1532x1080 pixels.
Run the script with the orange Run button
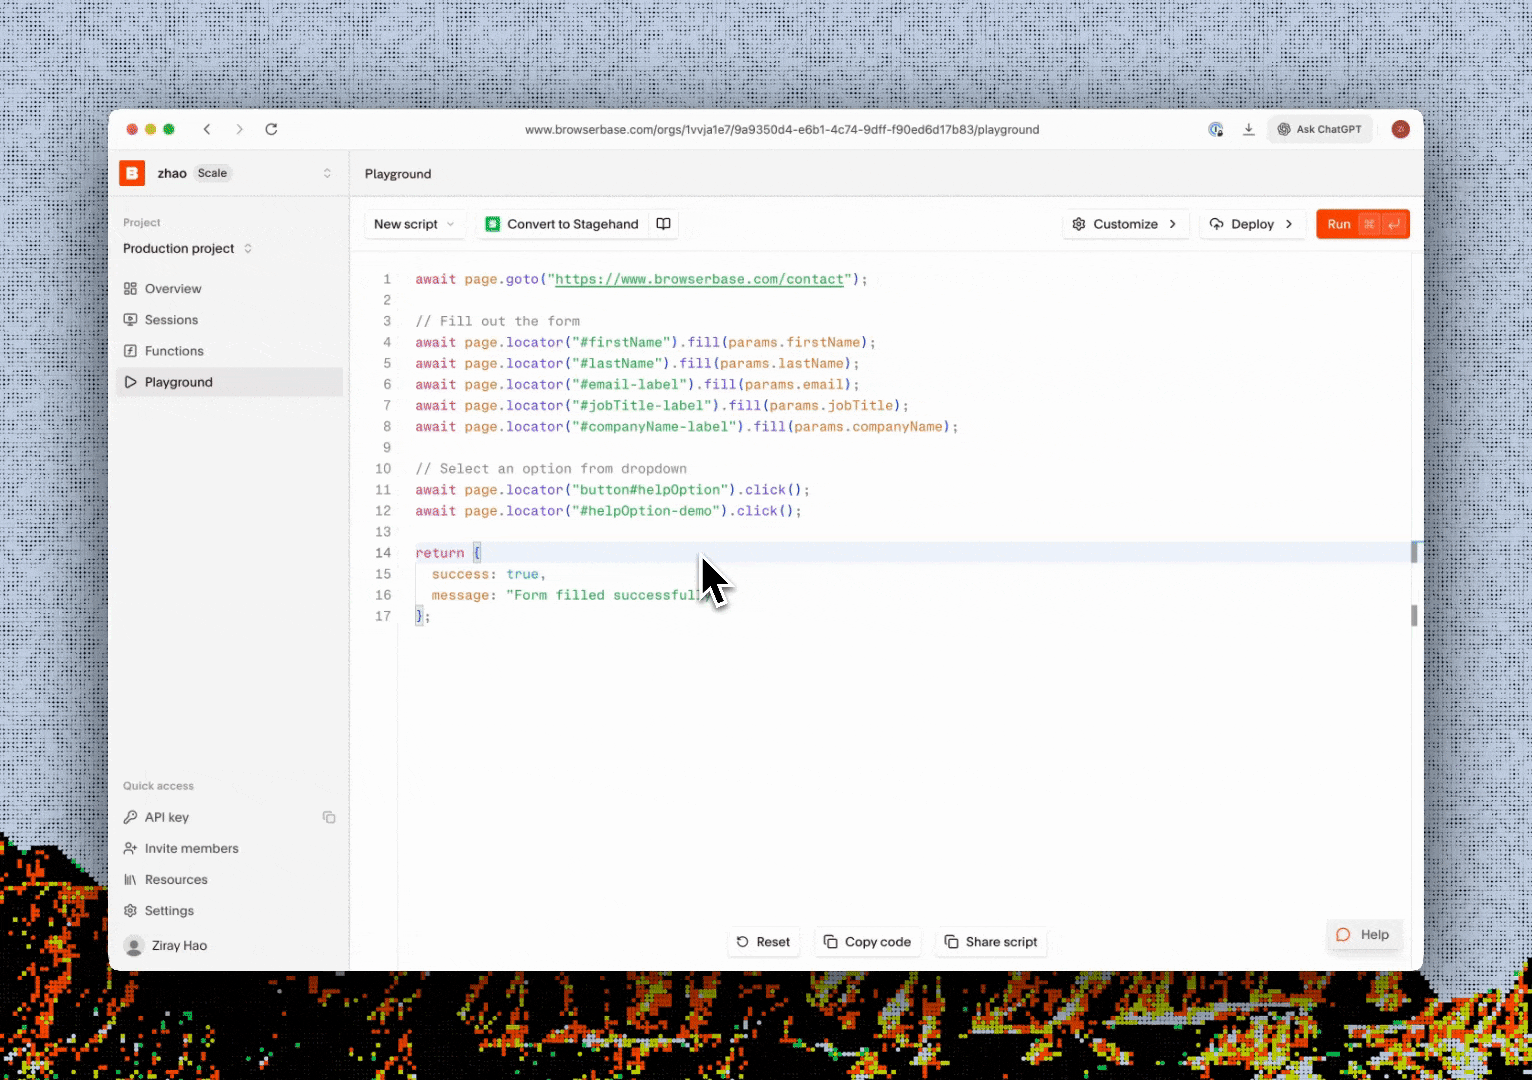point(1363,224)
